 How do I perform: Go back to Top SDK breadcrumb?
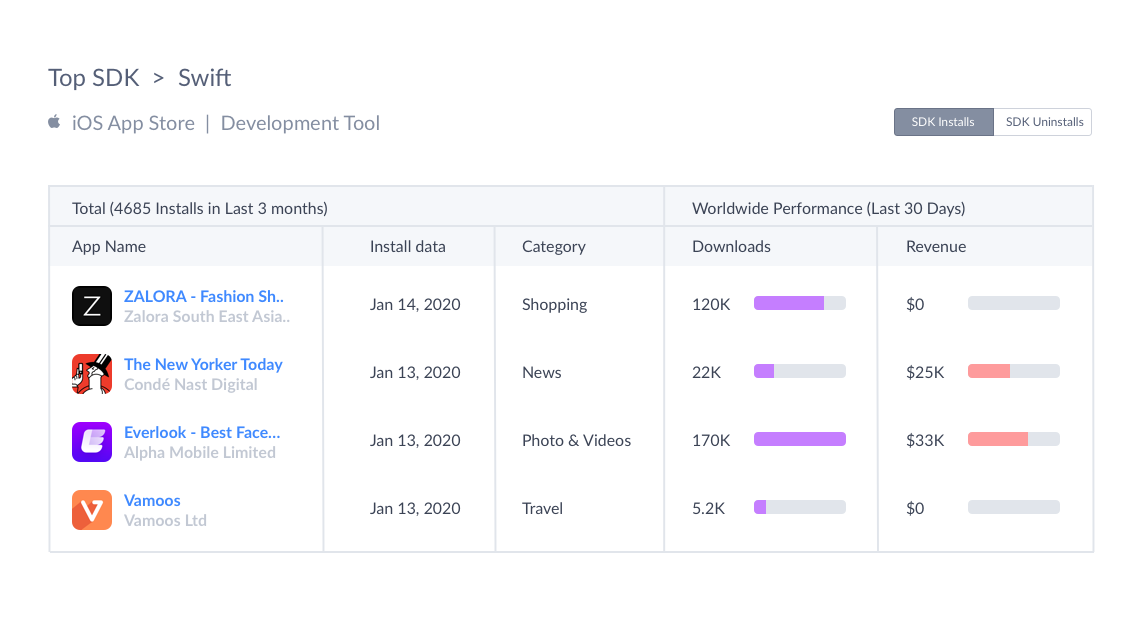pyautogui.click(x=93, y=77)
